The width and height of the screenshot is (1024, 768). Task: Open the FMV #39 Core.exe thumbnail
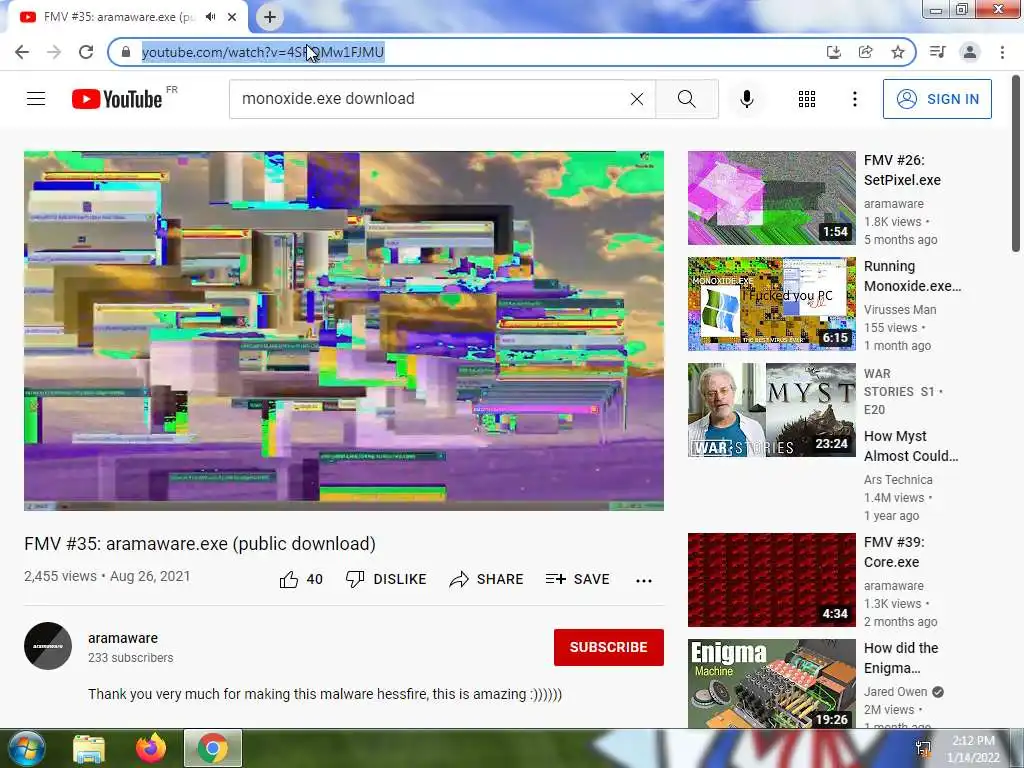[771, 580]
